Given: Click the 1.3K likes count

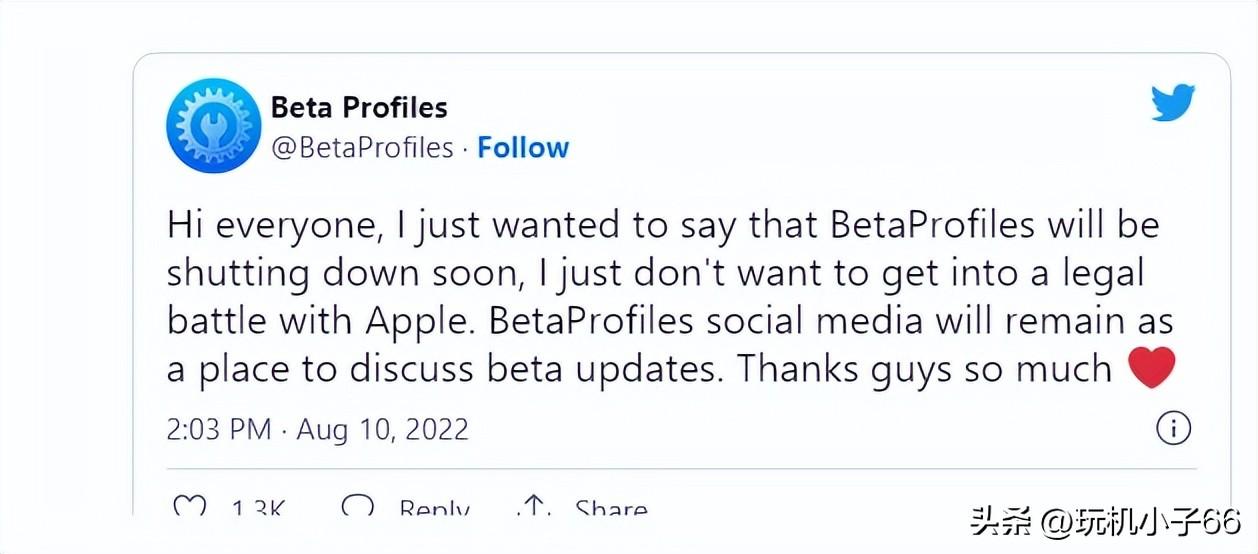Looking at the screenshot, I should coord(259,509).
